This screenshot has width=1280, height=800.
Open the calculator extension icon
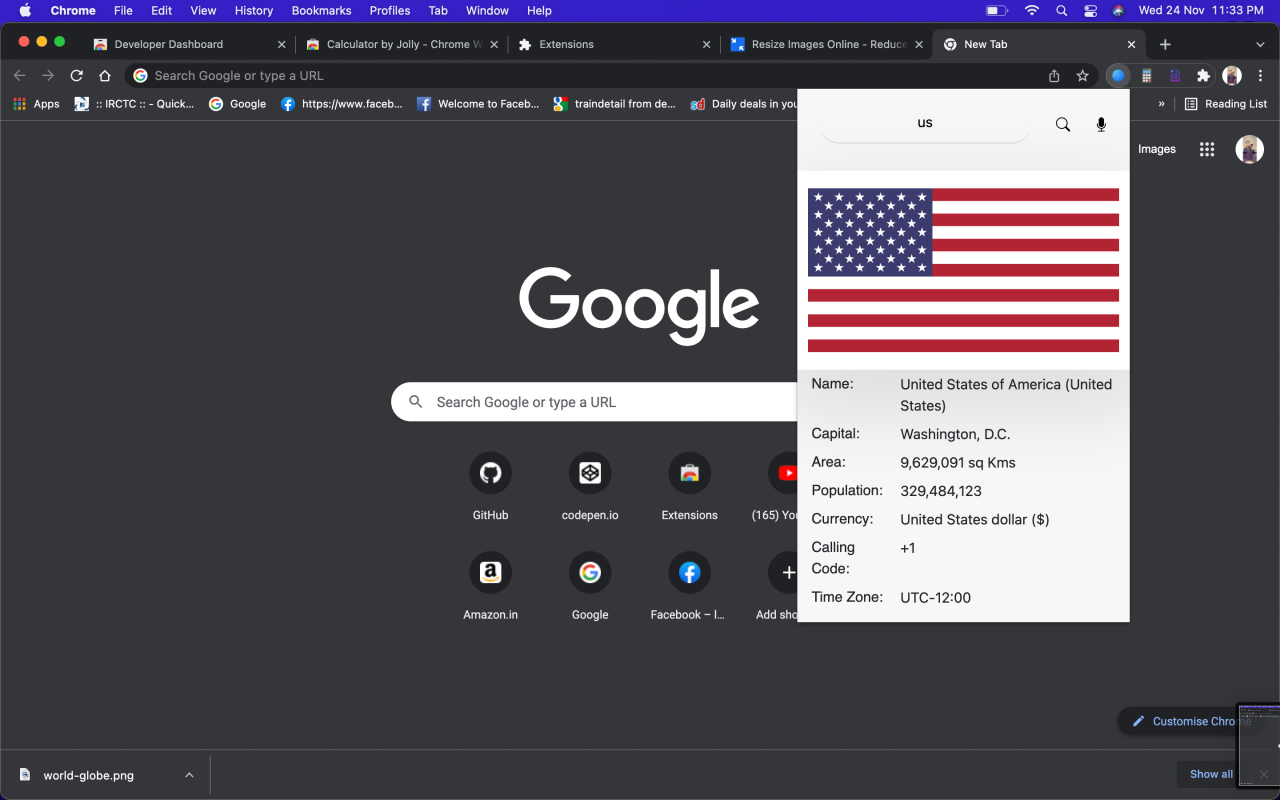1147,76
